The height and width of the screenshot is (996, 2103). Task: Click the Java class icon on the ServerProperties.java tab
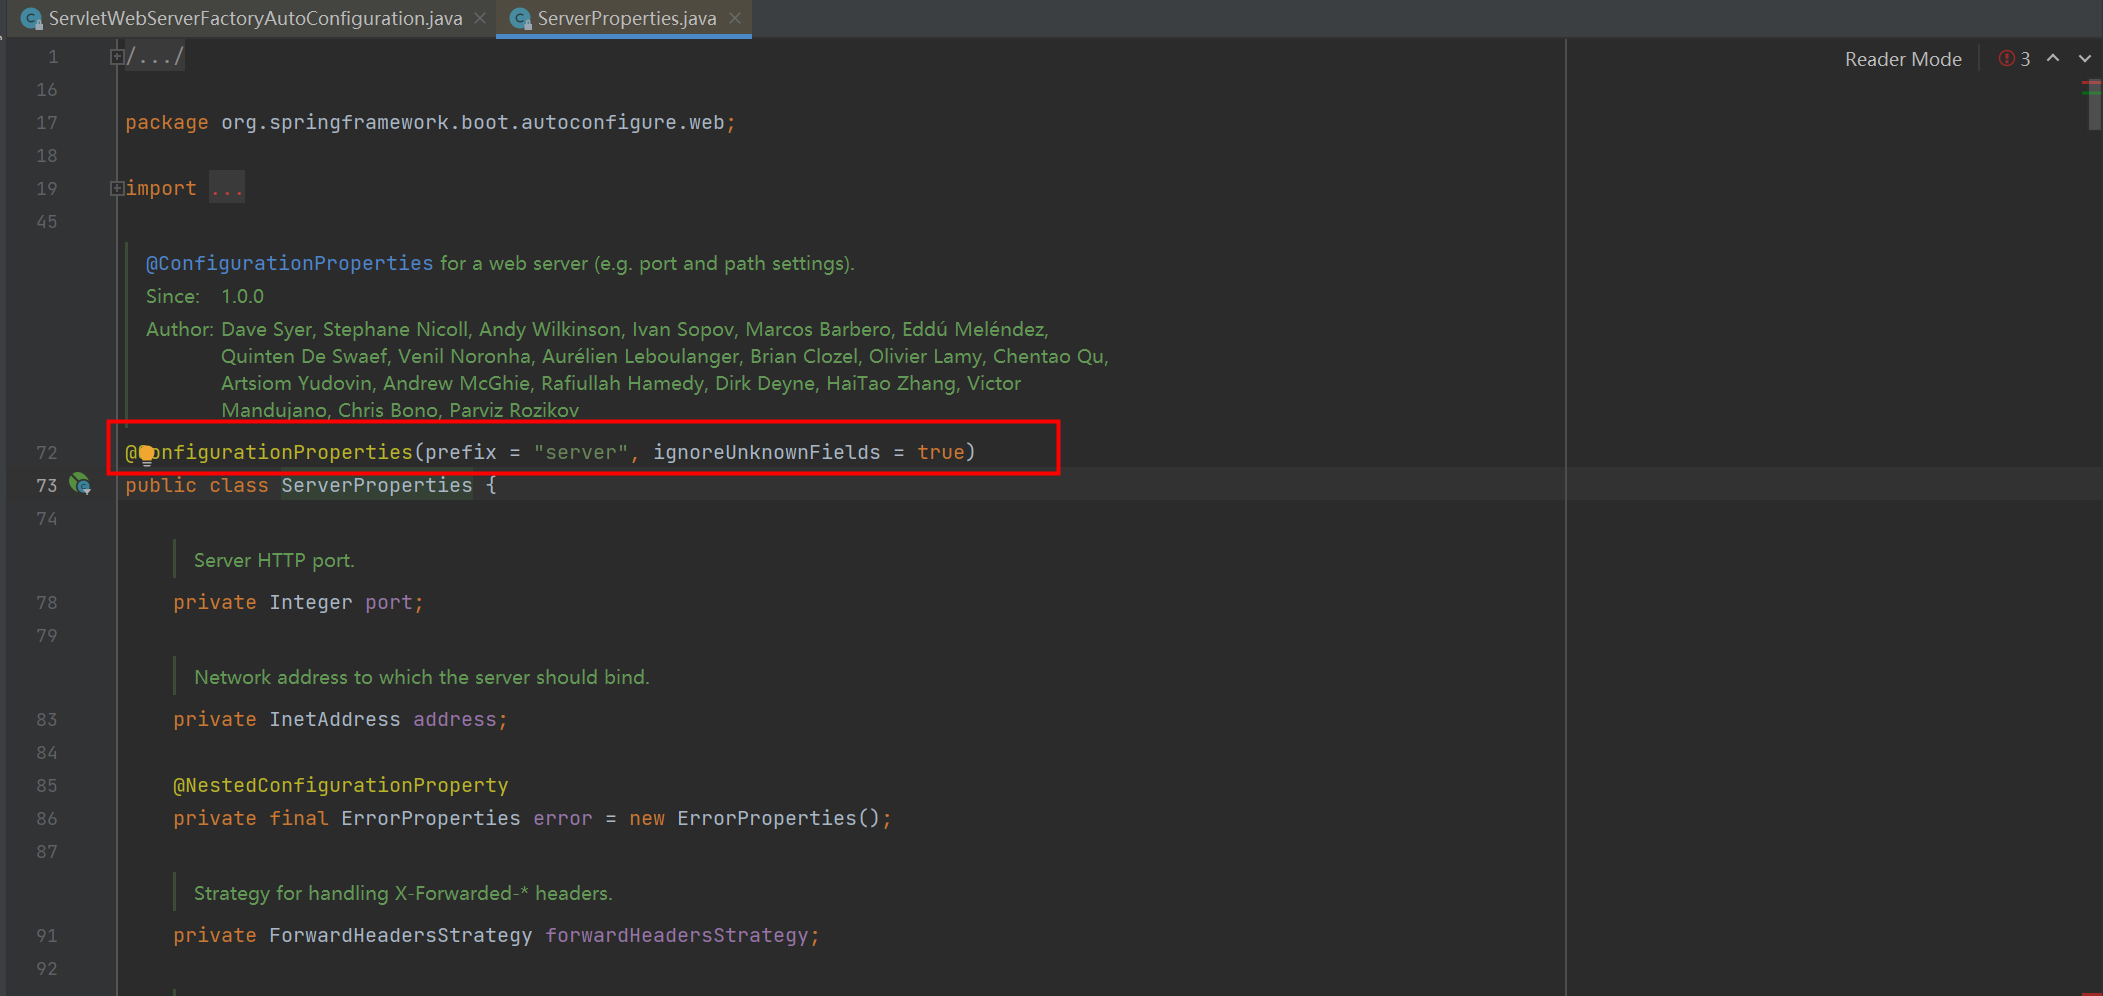tap(520, 19)
